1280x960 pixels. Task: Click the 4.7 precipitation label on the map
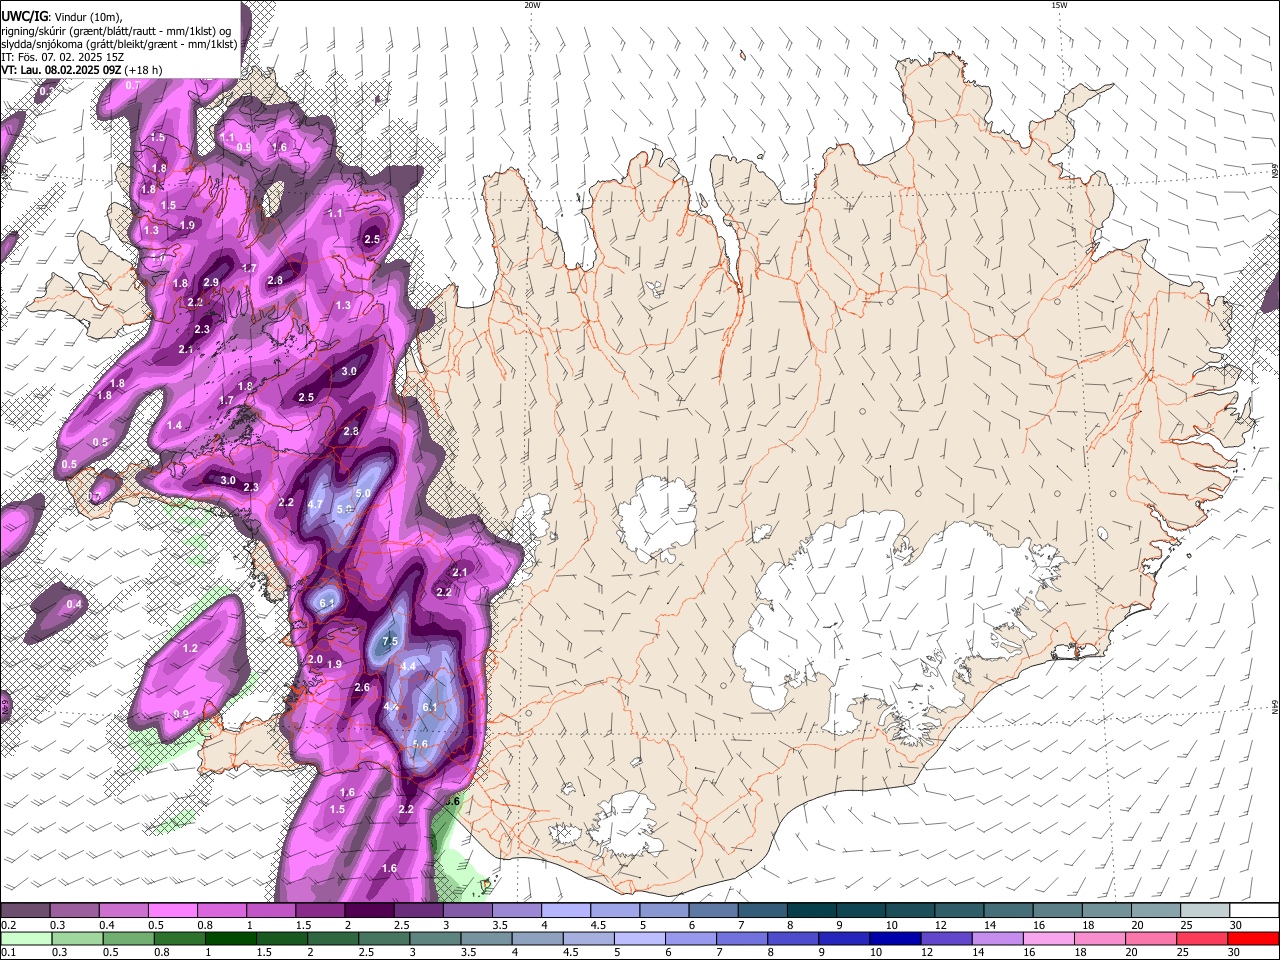coord(315,504)
